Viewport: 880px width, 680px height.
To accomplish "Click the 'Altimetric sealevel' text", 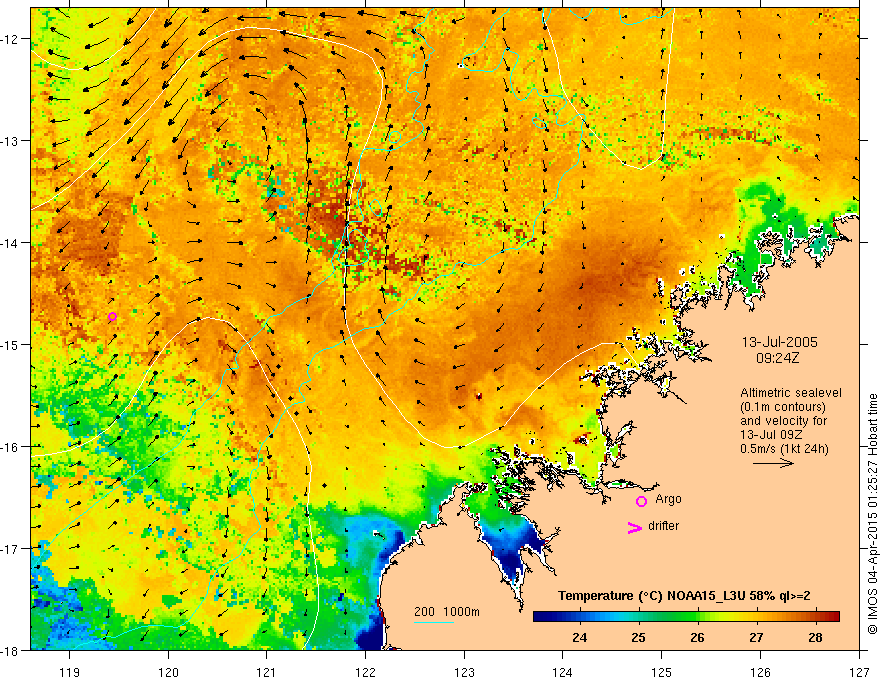I will pos(791,393).
